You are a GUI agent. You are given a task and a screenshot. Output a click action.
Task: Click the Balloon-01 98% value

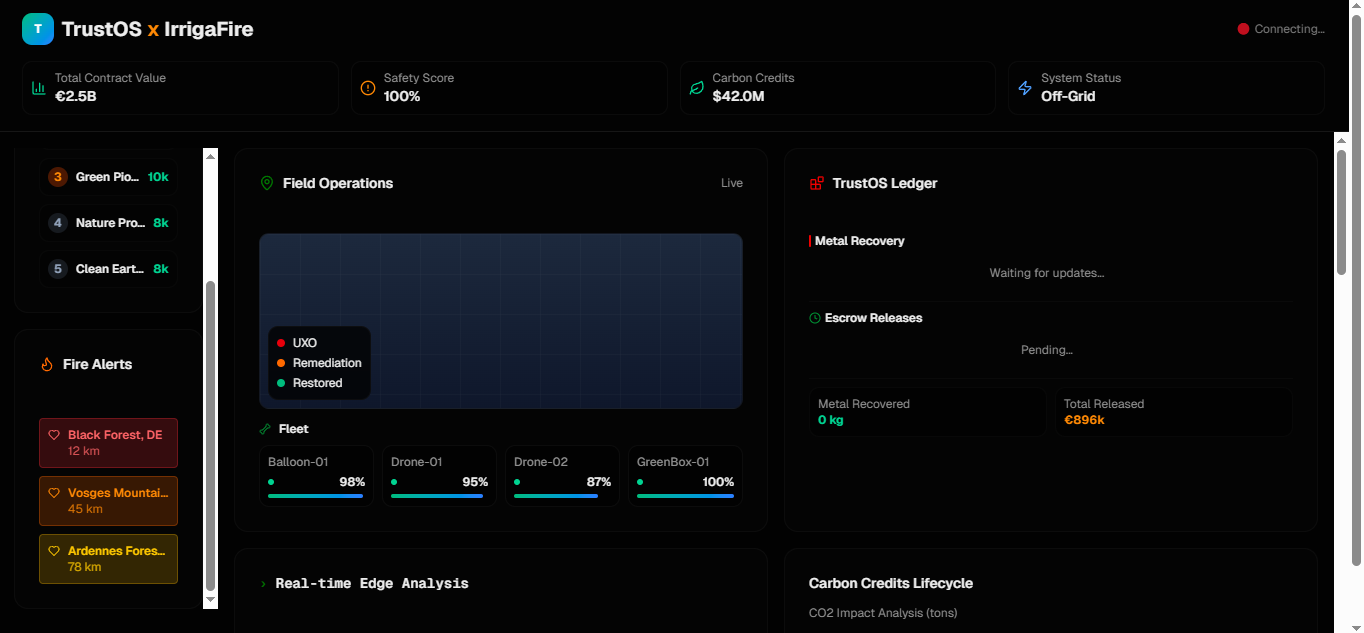[x=352, y=482]
